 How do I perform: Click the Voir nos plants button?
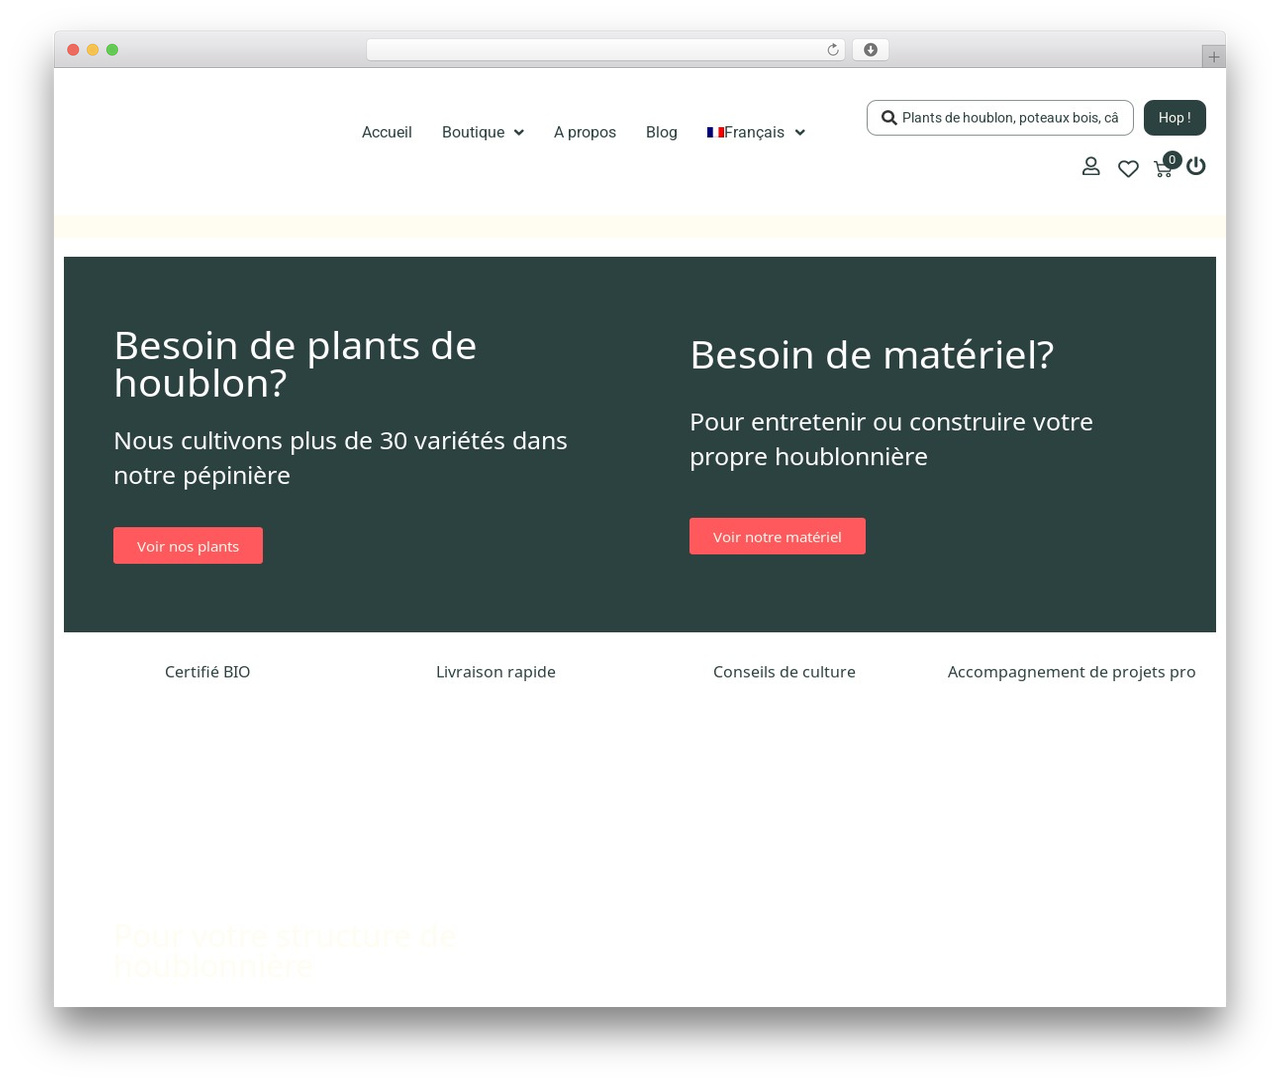[188, 546]
